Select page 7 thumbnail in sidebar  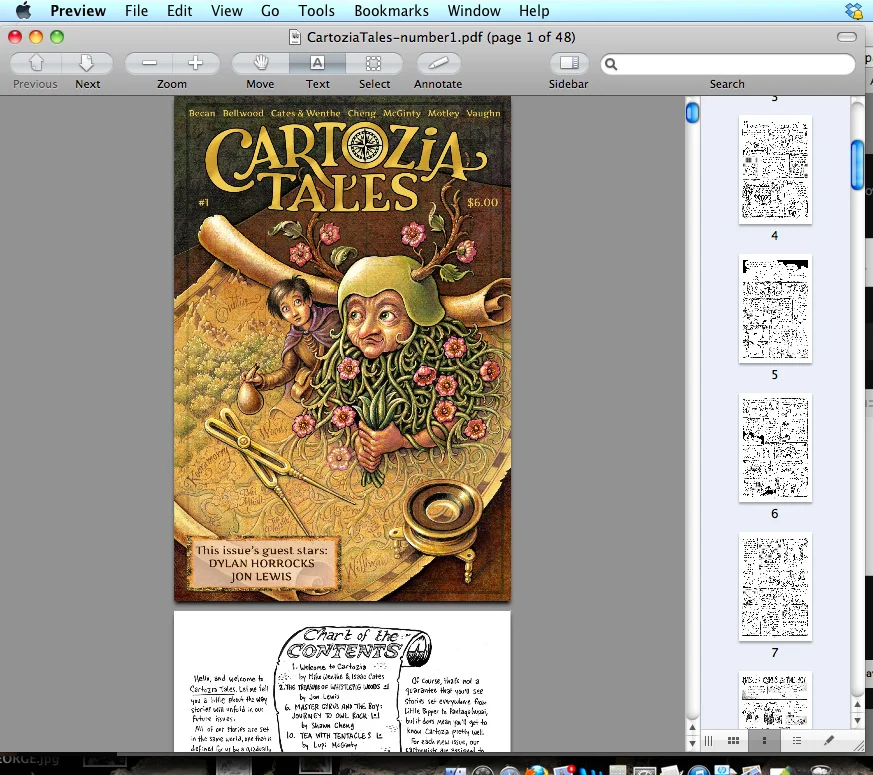[x=775, y=587]
